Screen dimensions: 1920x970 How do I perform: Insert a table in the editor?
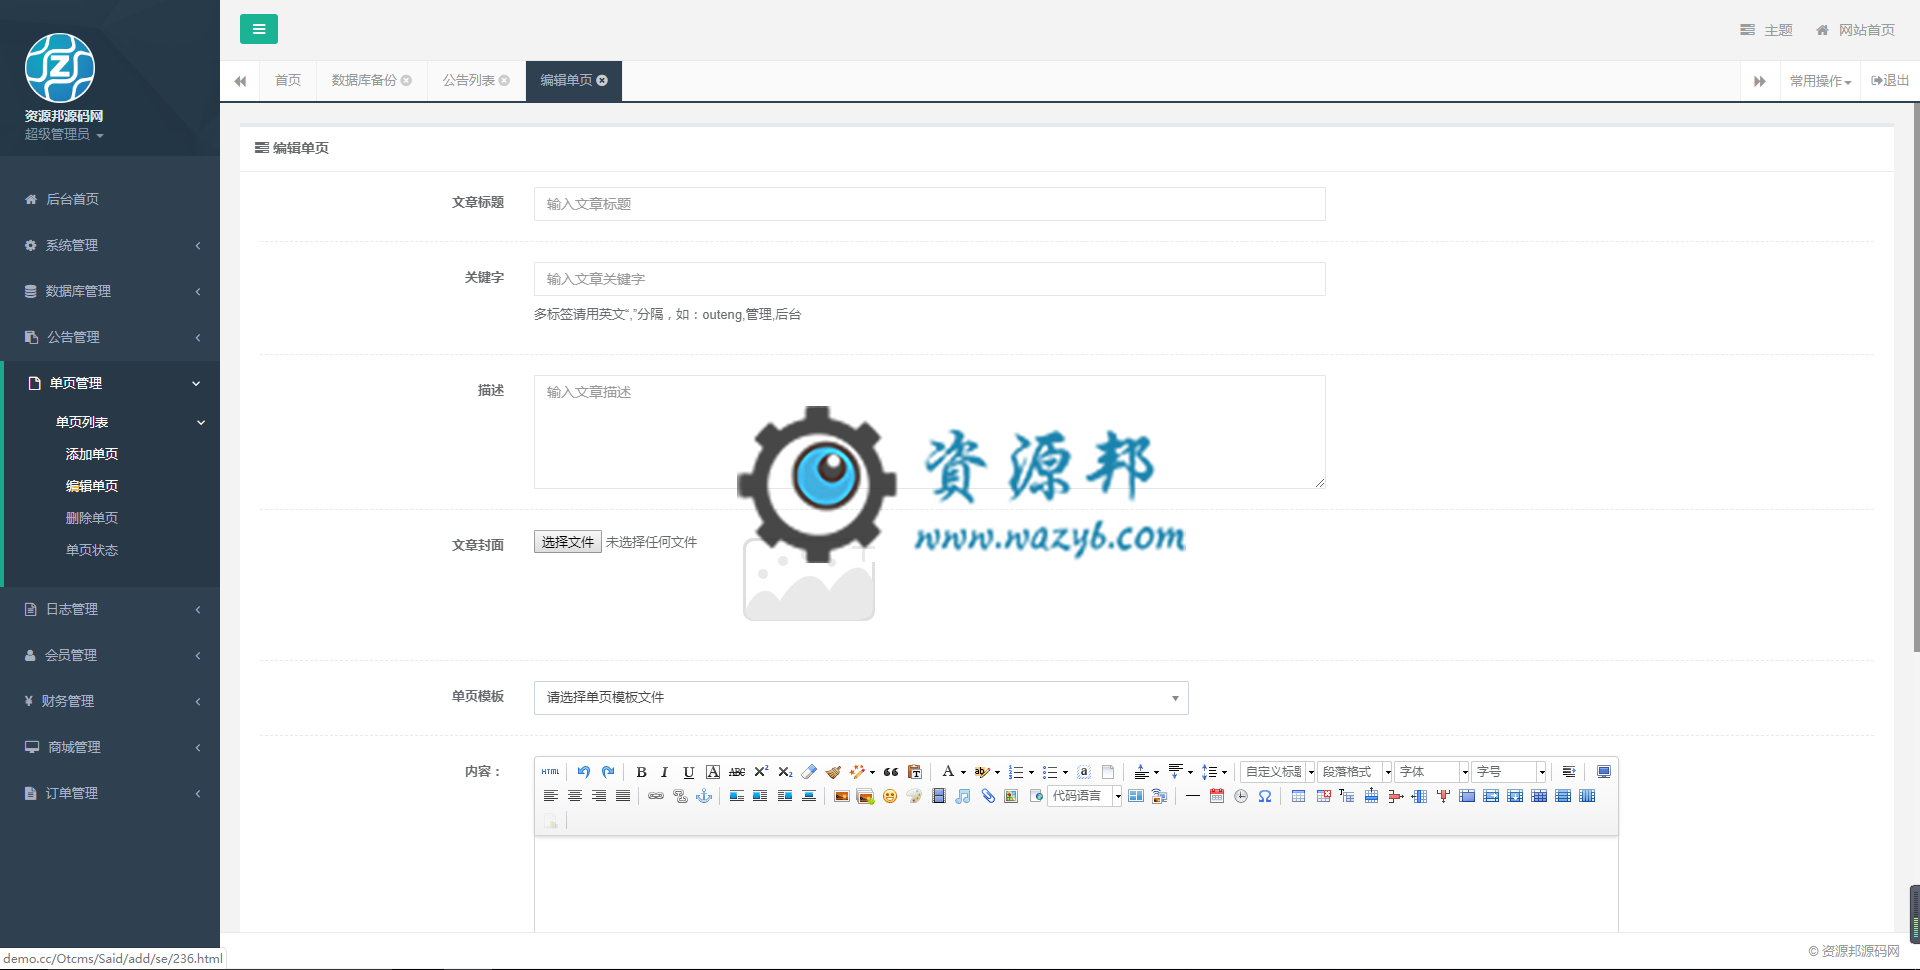click(x=1298, y=796)
